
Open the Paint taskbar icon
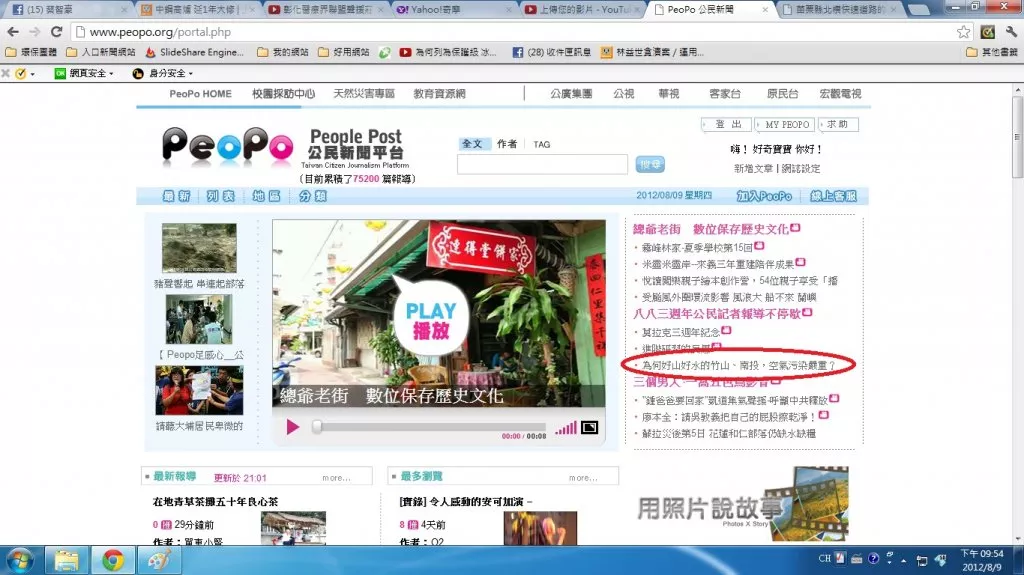[x=159, y=561]
